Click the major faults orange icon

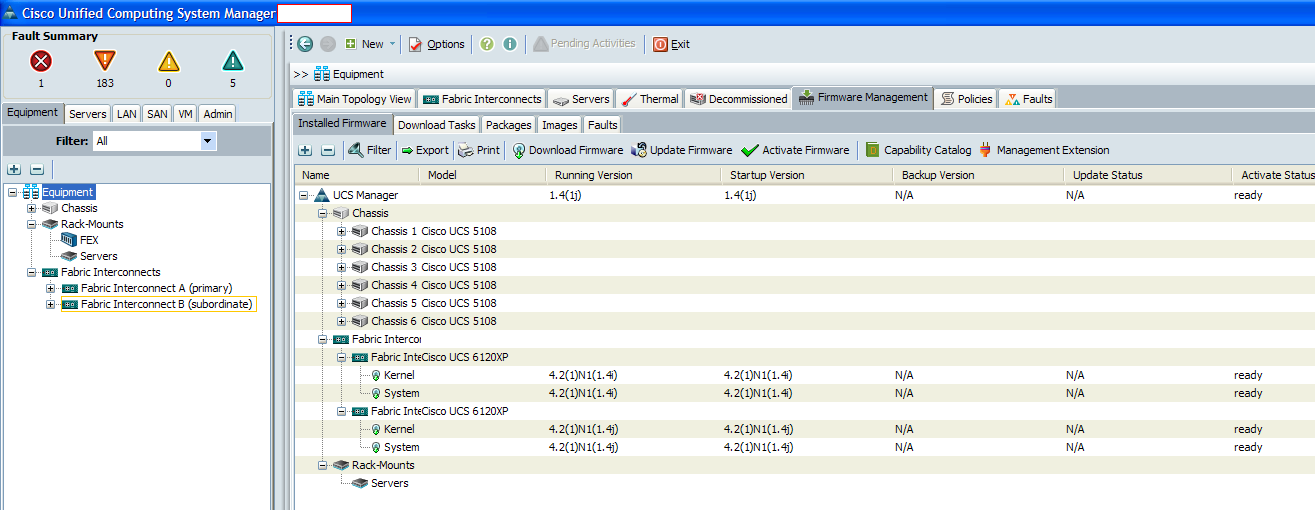click(x=104, y=61)
